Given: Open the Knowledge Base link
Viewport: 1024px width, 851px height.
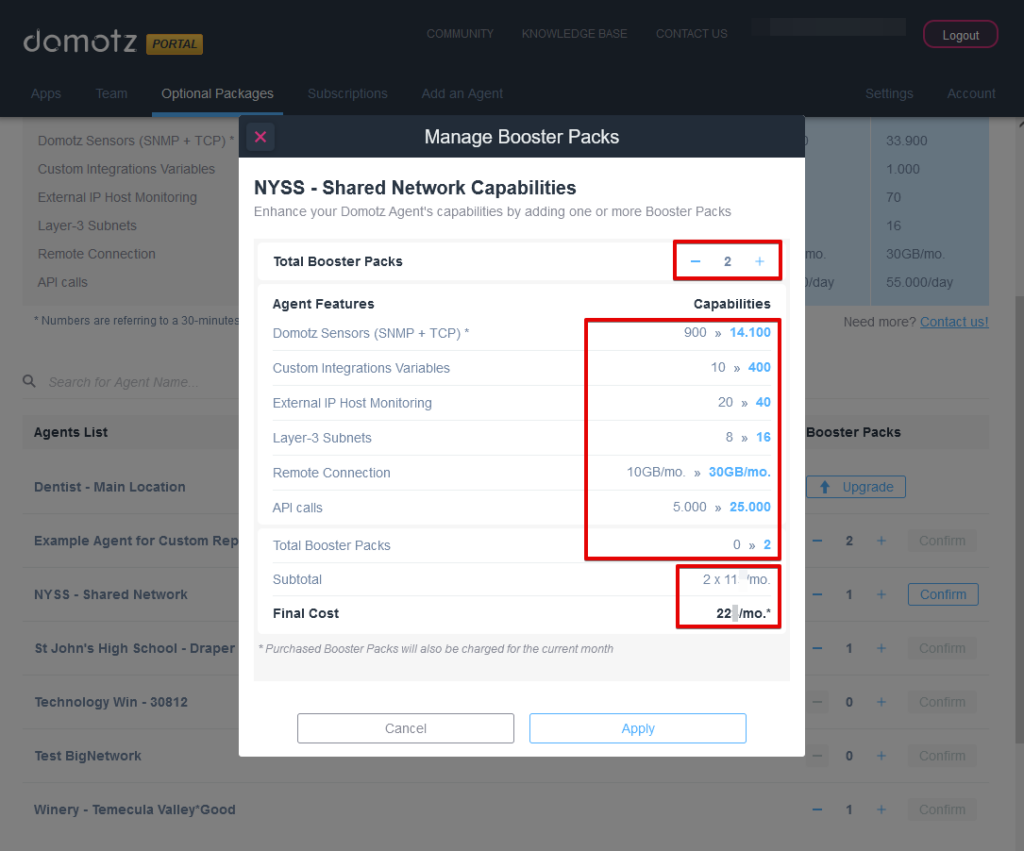Looking at the screenshot, I should pyautogui.click(x=574, y=34).
